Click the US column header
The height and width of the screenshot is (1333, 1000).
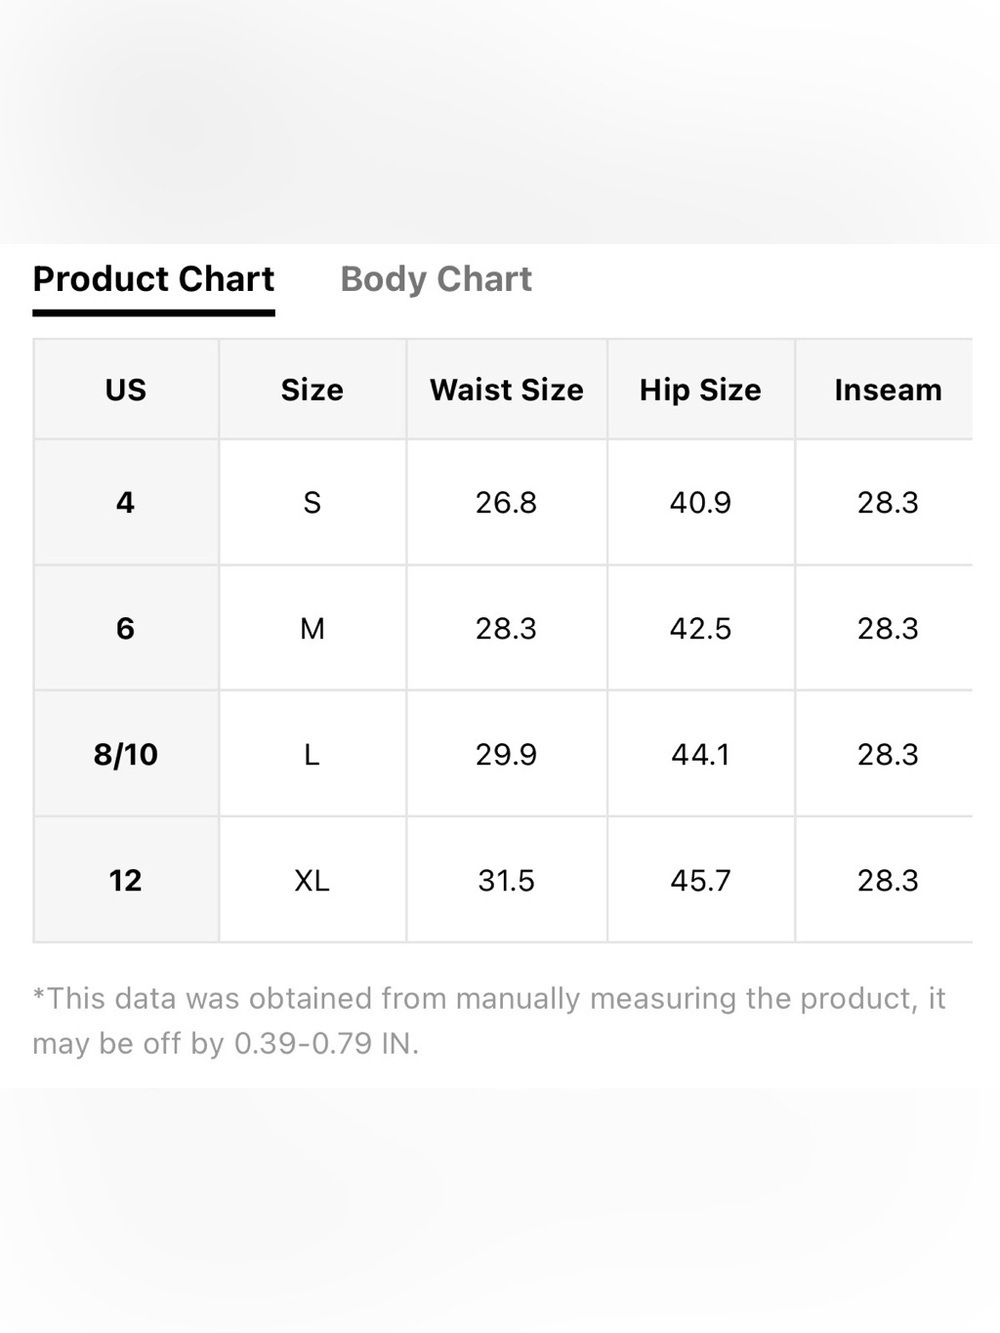point(126,389)
